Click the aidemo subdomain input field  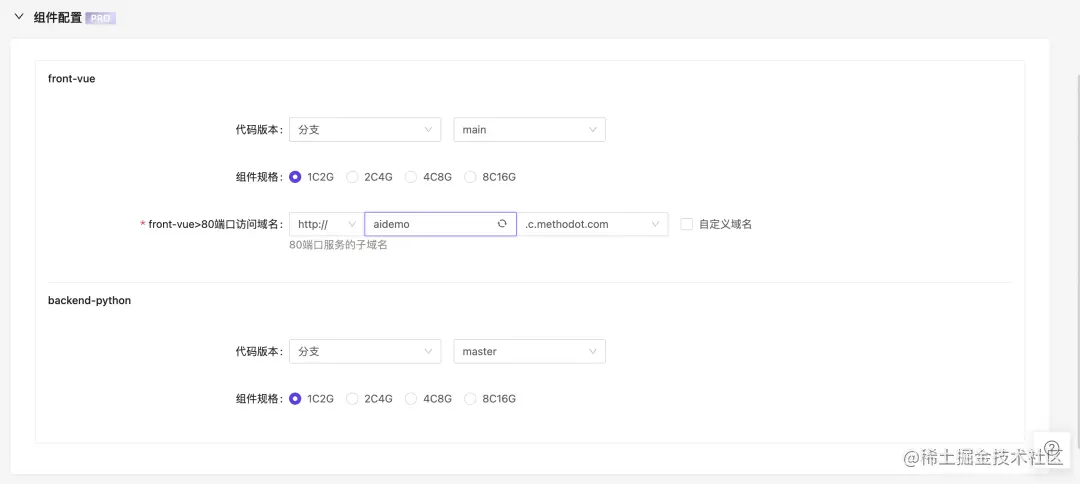click(428, 224)
